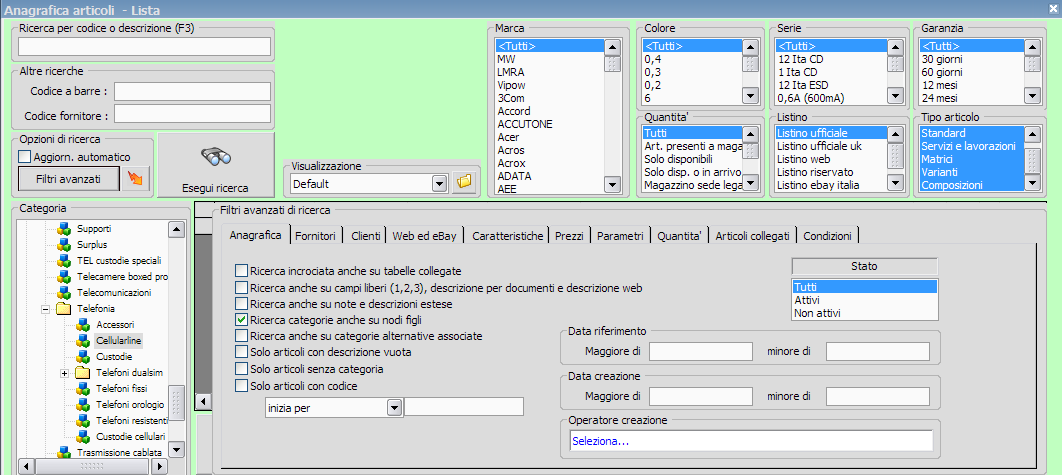1062x475 pixels.
Task: Select Solo disponibili in Quantita' list
Action: 692,159
